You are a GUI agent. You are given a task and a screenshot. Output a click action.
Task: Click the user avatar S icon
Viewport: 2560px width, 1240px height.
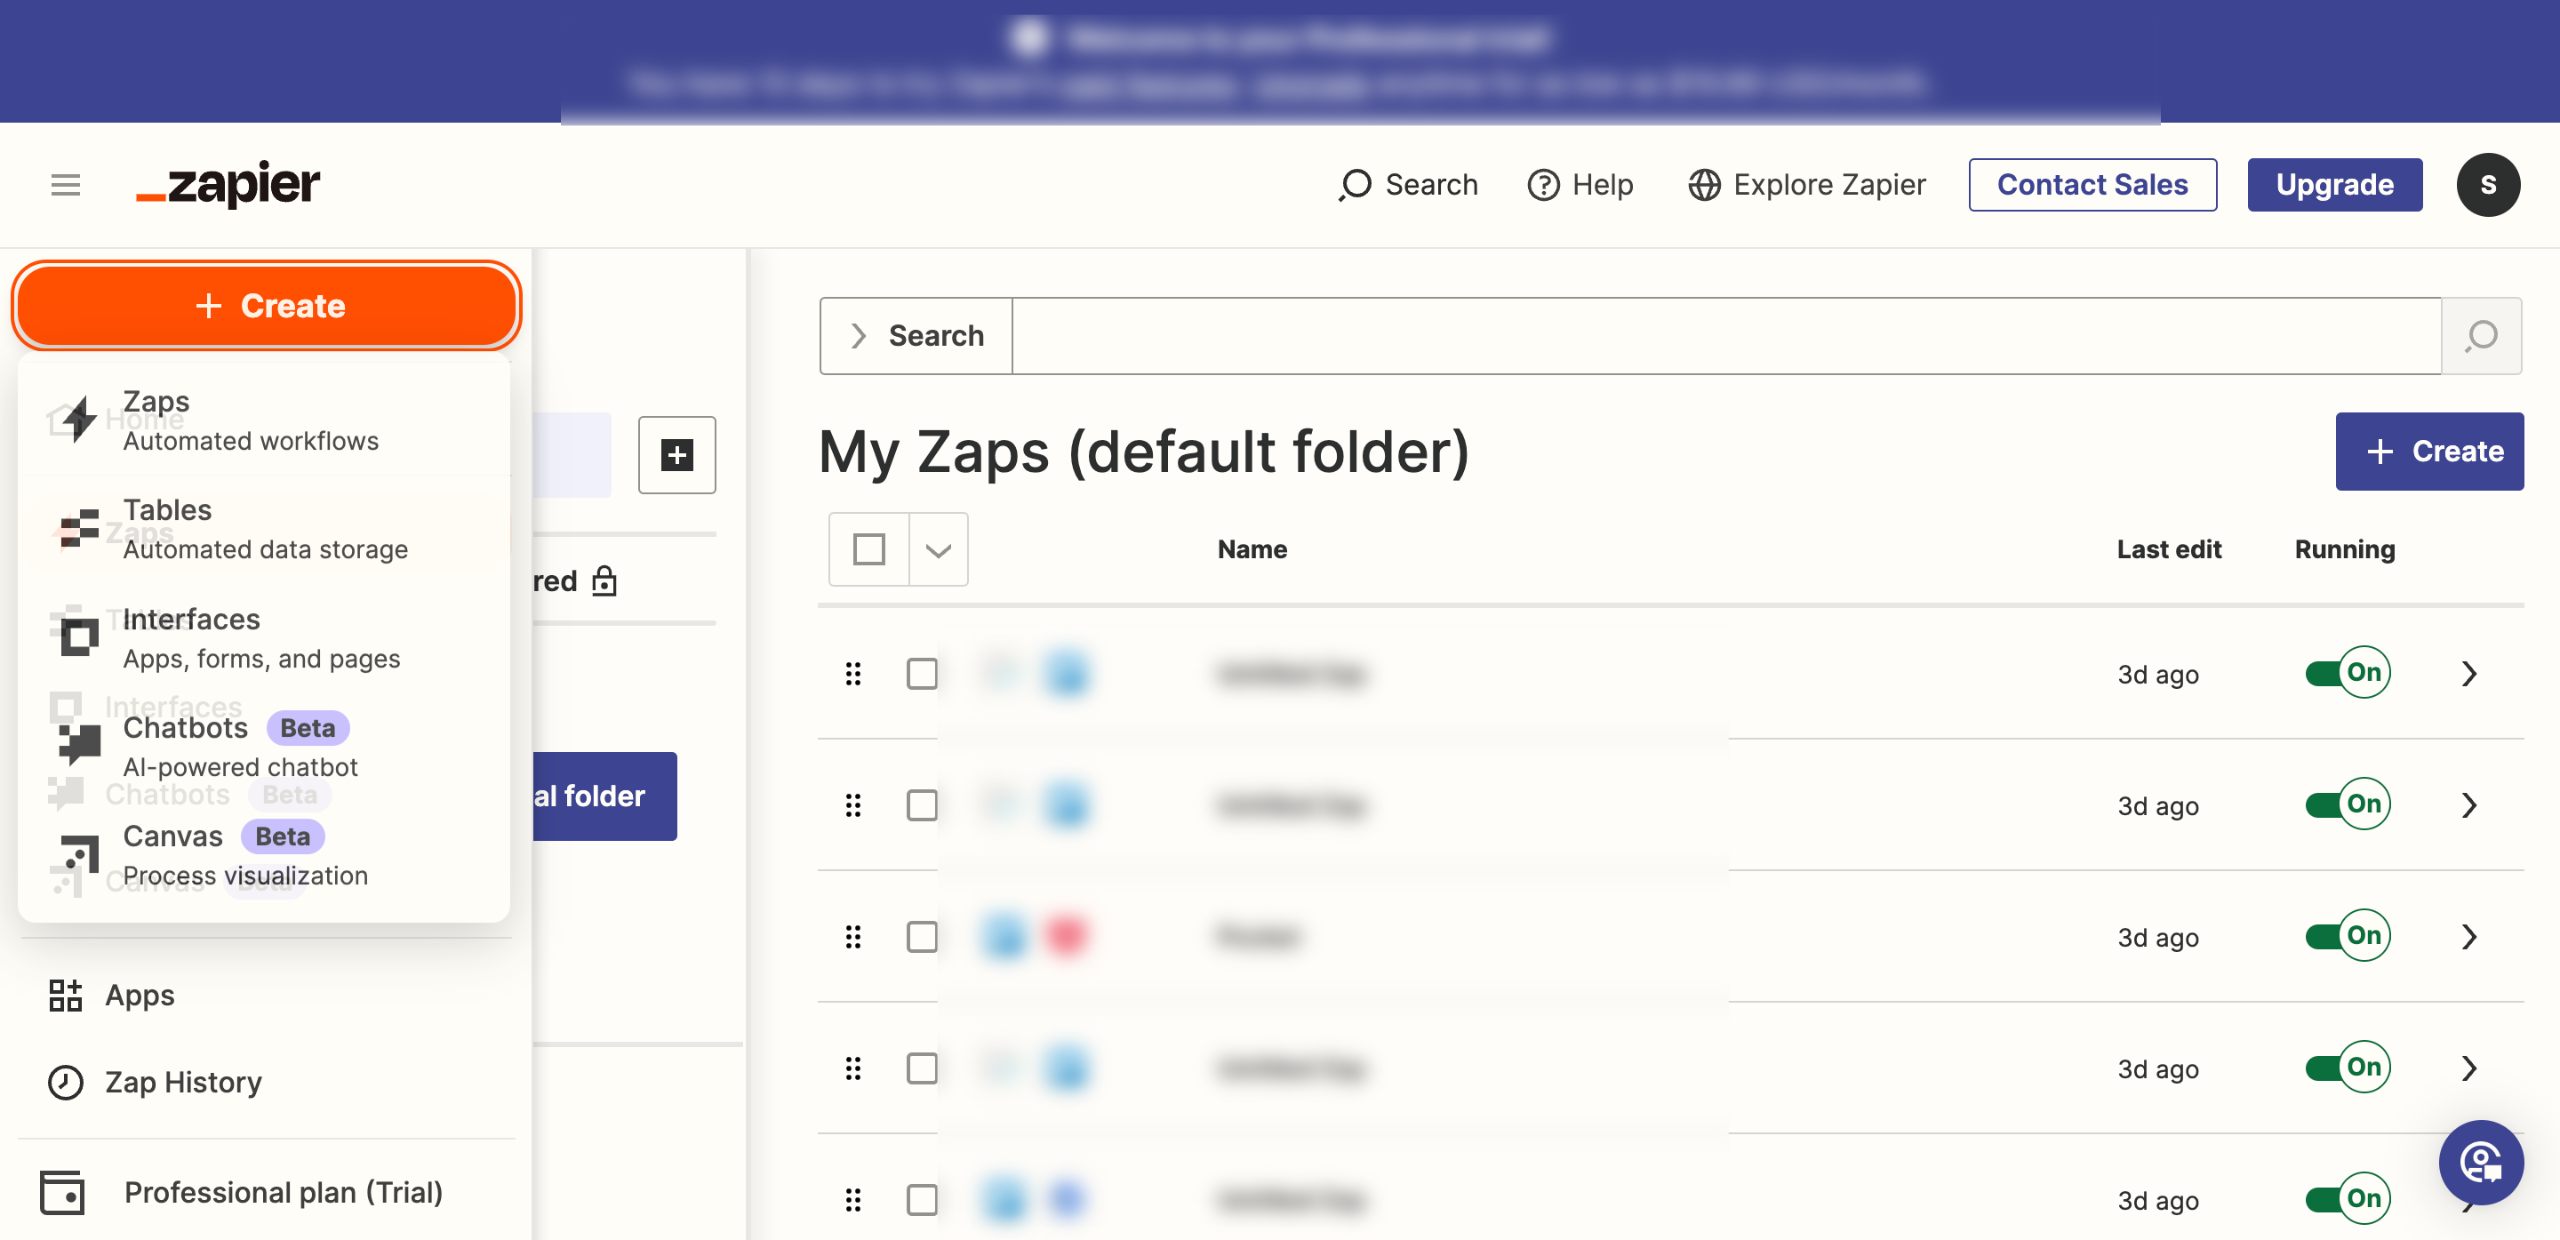[x=2488, y=185]
